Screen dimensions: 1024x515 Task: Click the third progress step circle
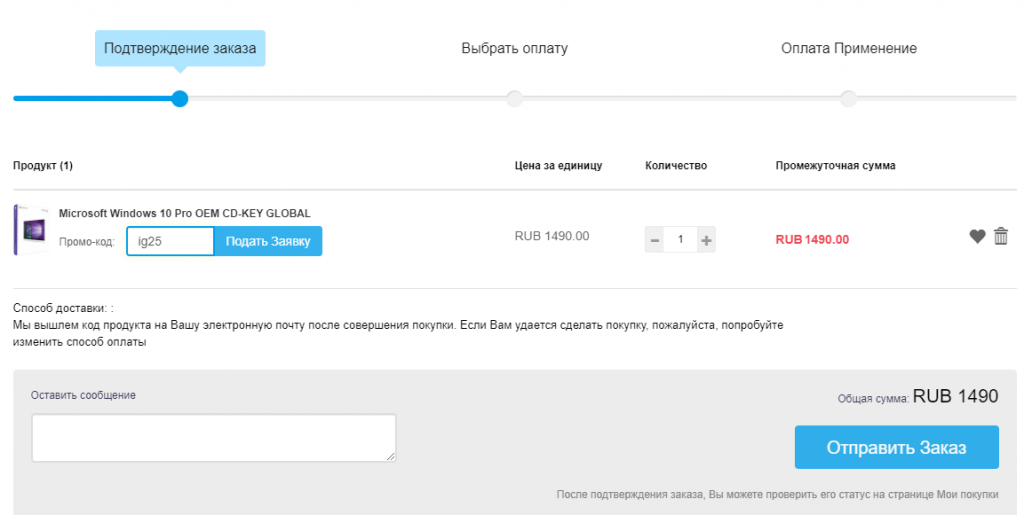click(848, 99)
